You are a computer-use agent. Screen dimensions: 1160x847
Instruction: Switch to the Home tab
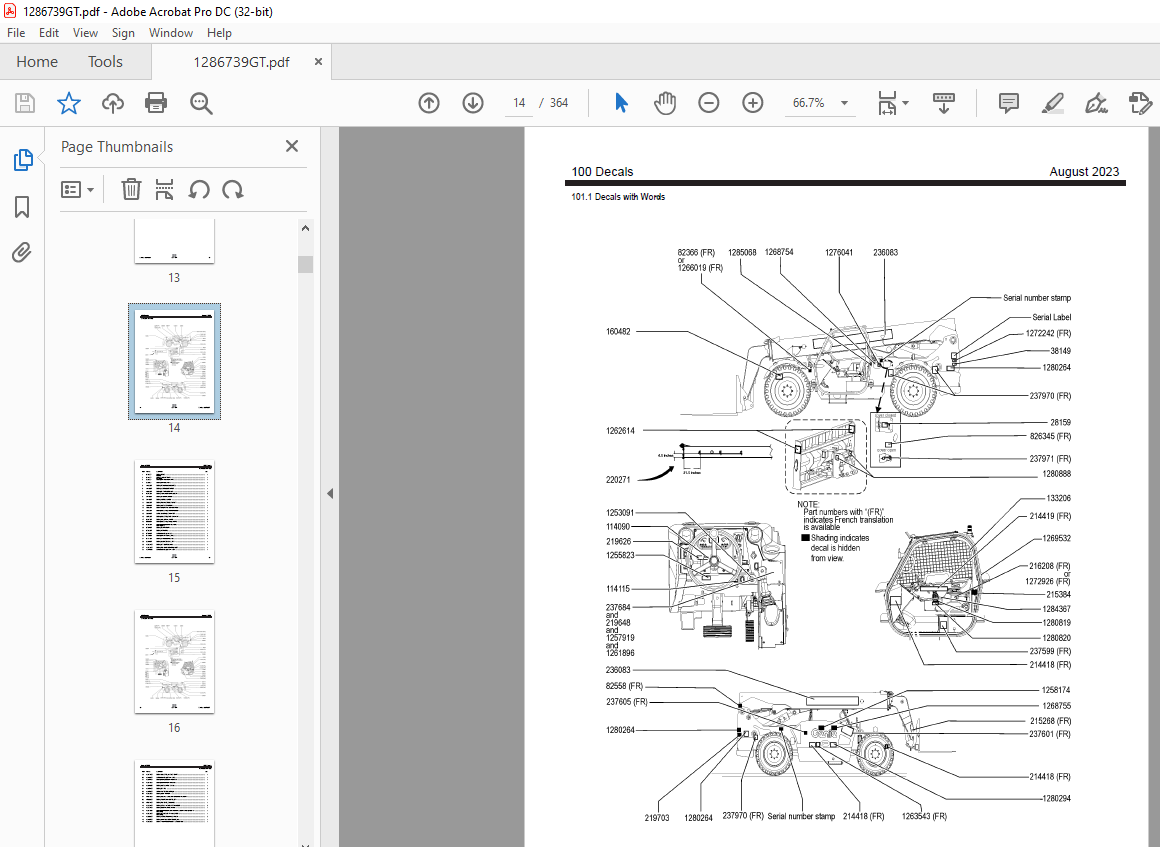[x=37, y=61]
